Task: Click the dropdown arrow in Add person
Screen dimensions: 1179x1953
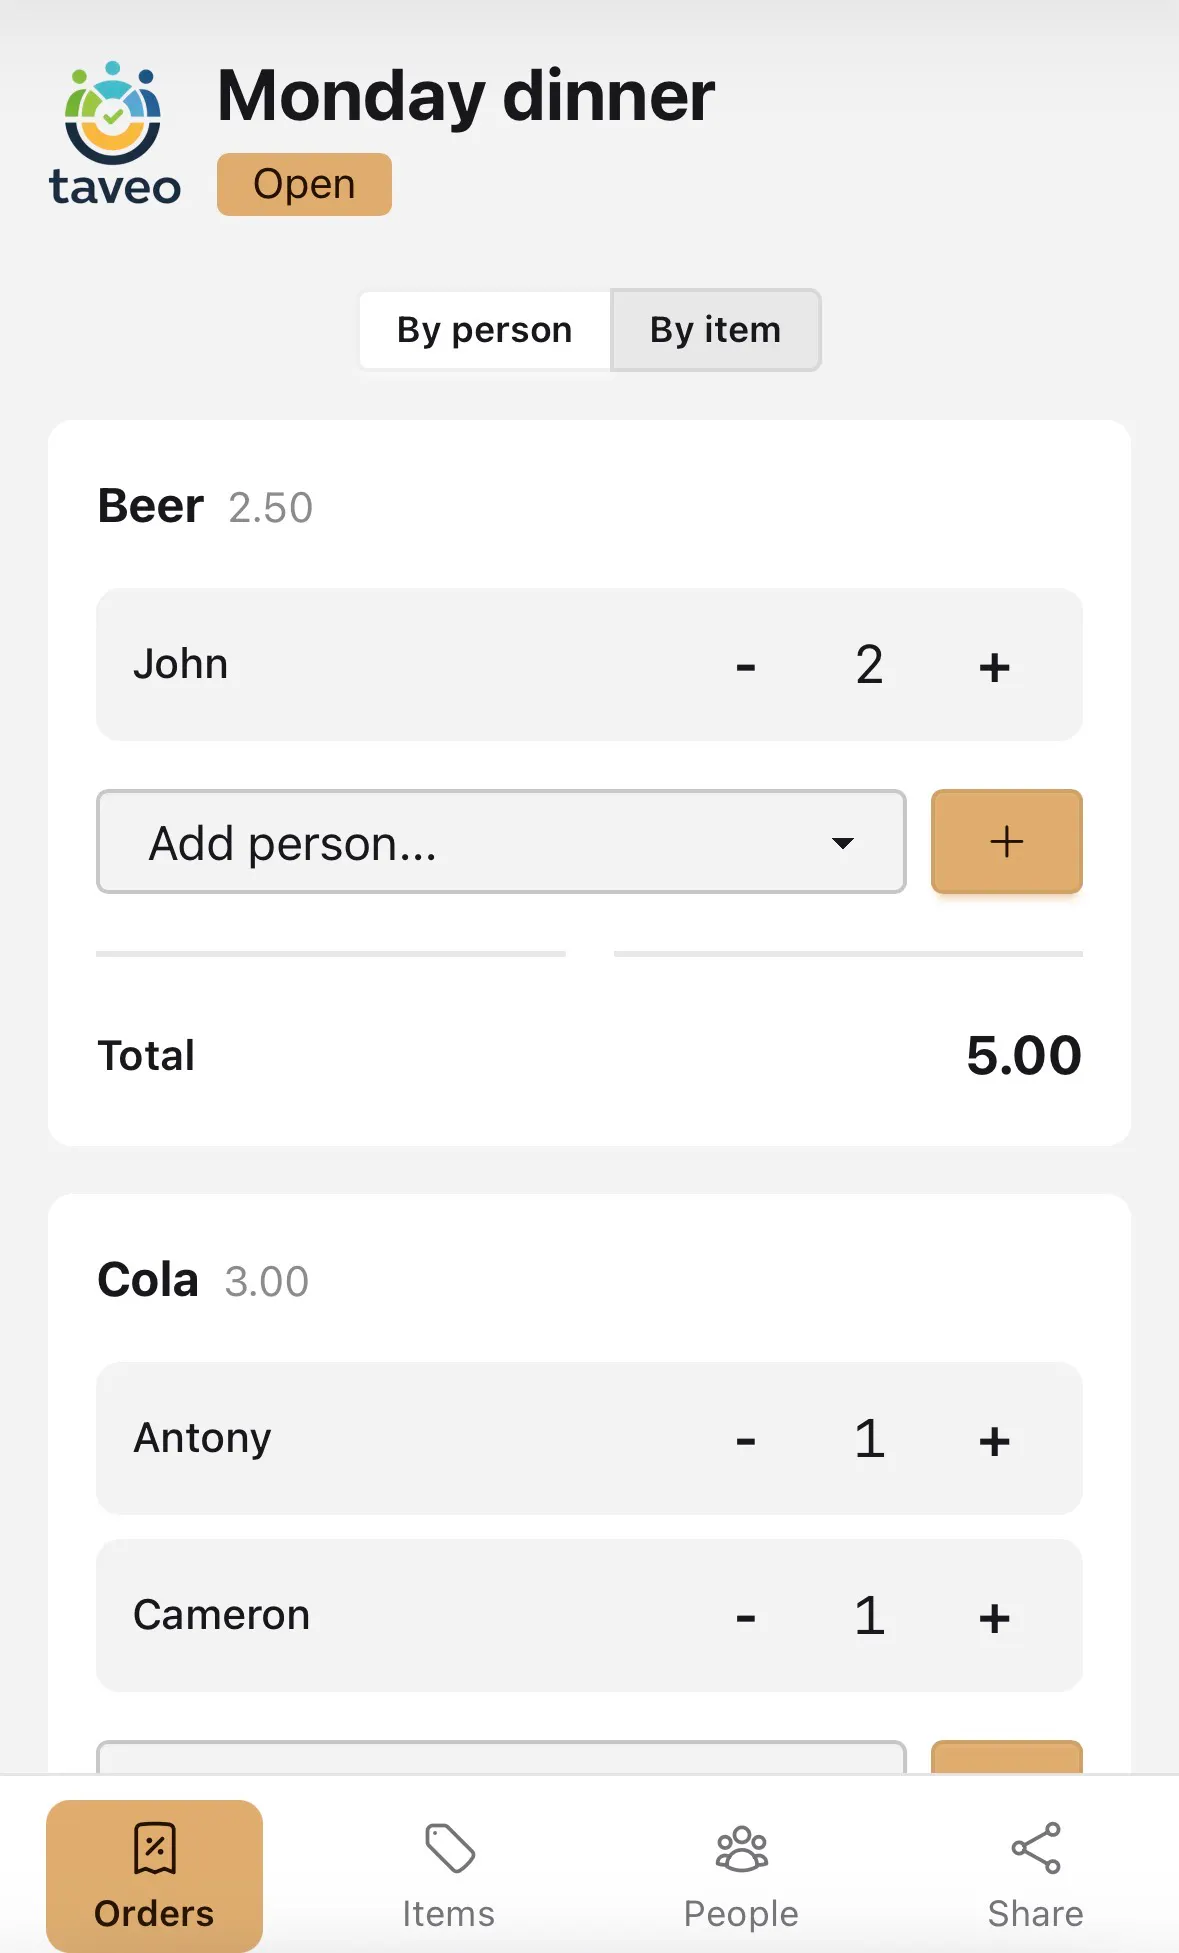Action: pyautogui.click(x=843, y=843)
